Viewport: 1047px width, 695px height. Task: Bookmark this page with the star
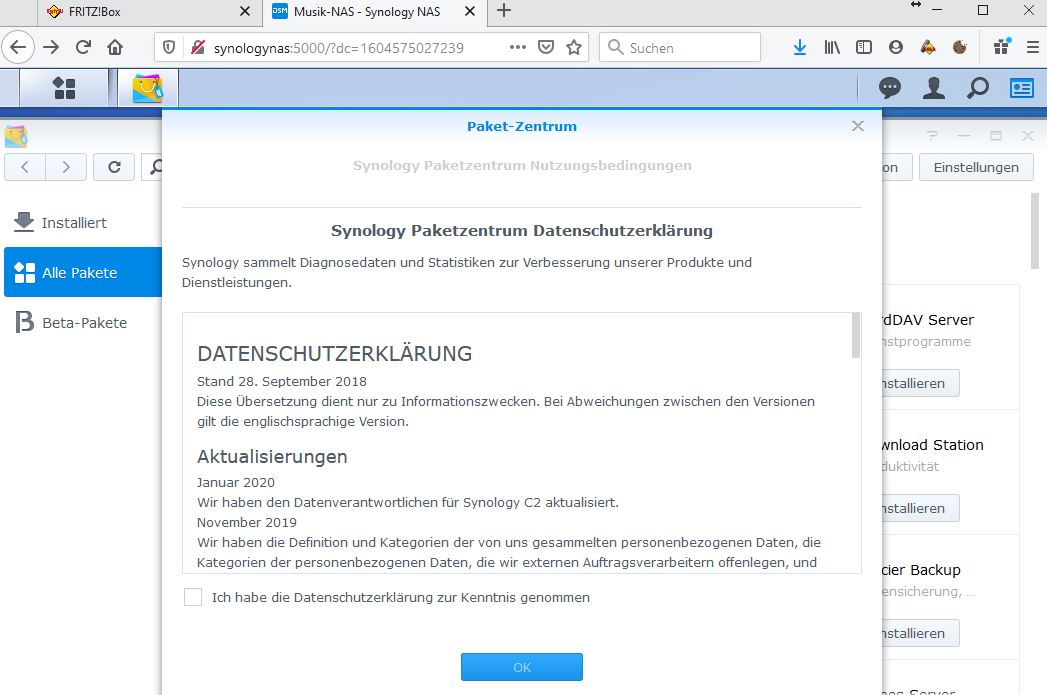[574, 47]
